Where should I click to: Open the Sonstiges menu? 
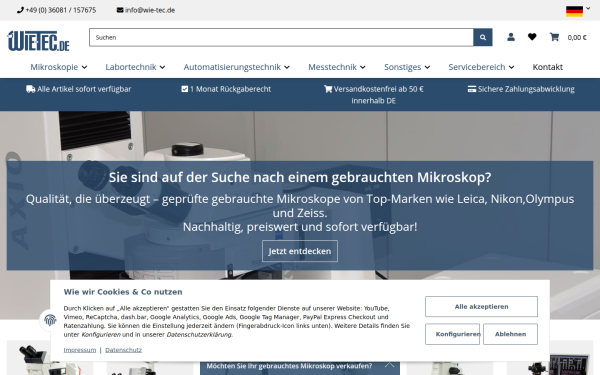click(x=407, y=67)
